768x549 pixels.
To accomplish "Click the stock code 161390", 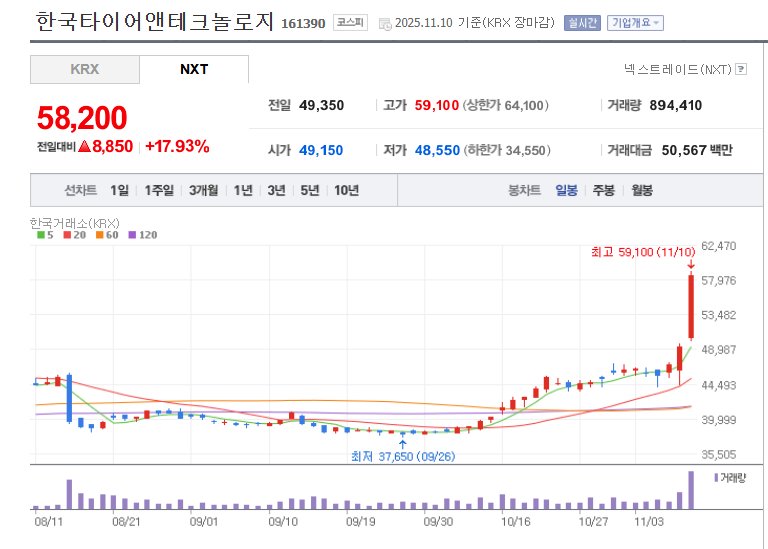I will pos(303,24).
